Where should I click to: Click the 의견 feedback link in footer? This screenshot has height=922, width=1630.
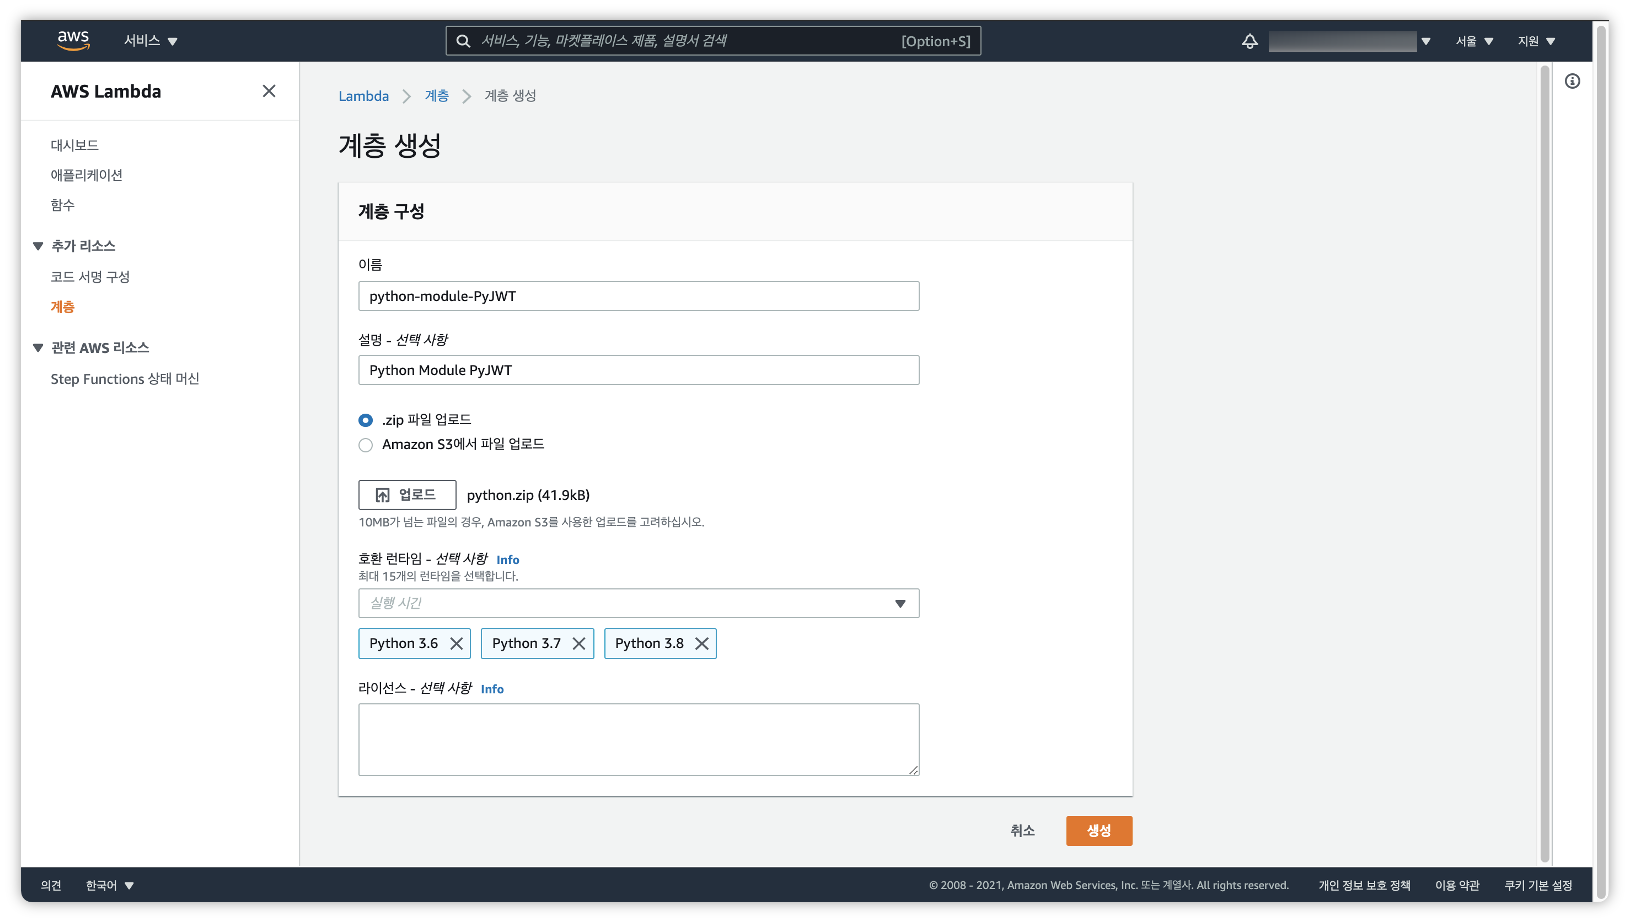tap(51, 885)
